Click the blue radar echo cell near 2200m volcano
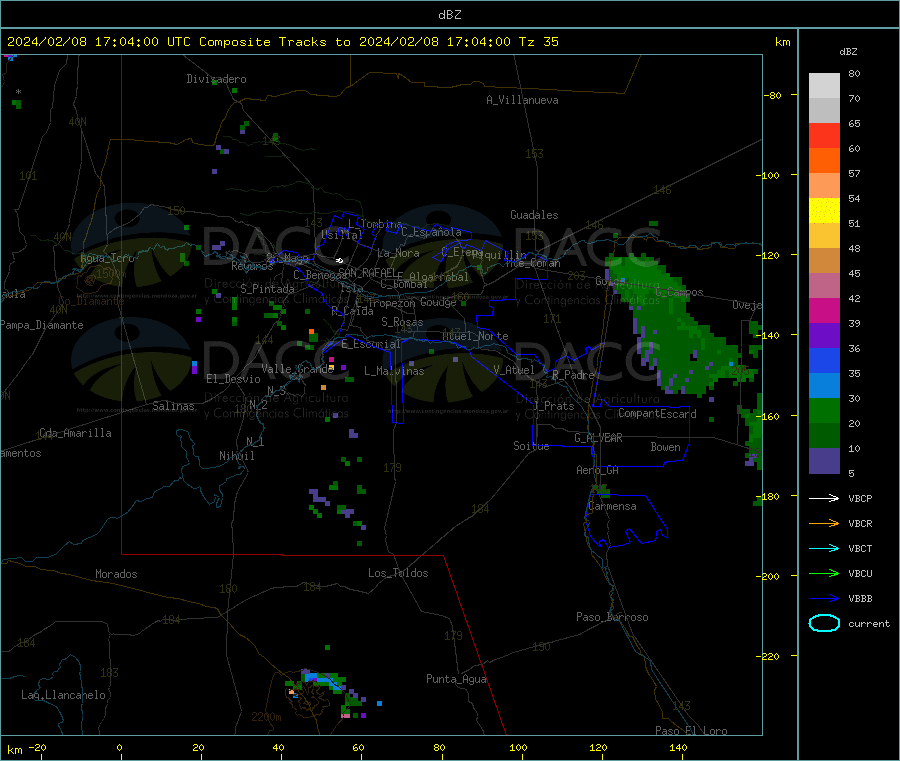900x761 pixels. click(323, 681)
